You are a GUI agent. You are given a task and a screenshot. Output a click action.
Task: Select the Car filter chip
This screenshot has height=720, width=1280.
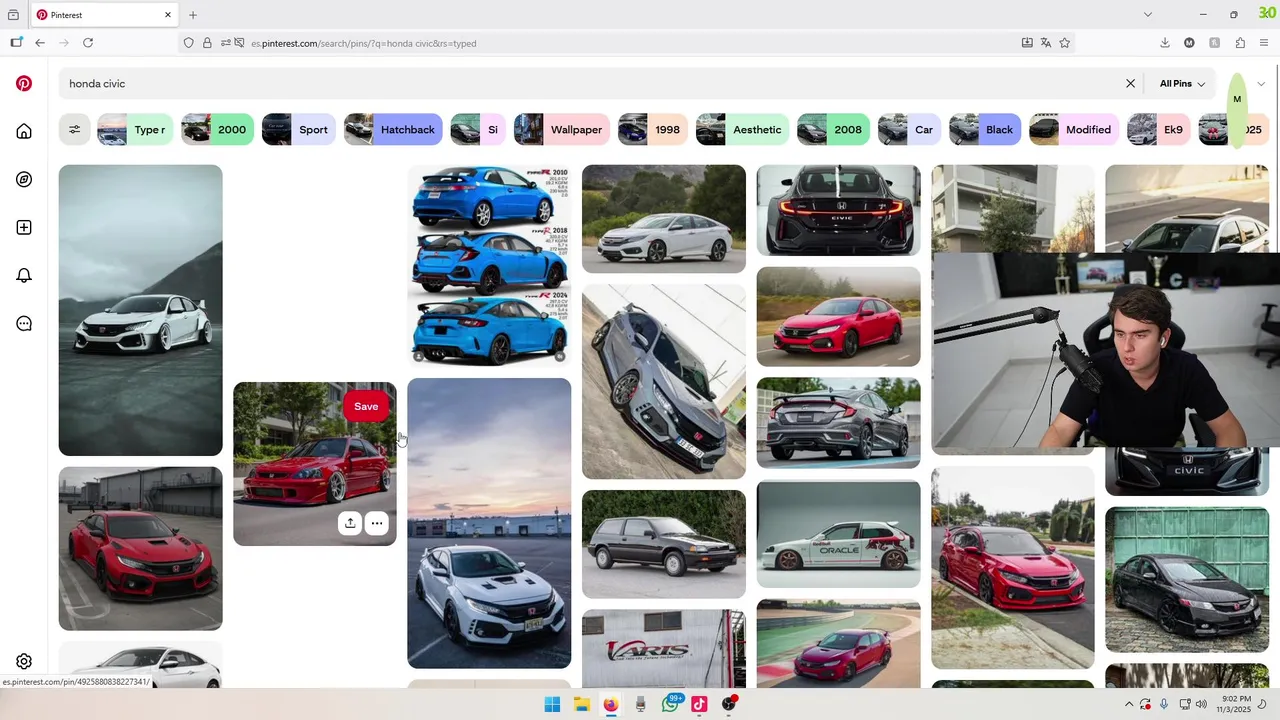click(x=909, y=130)
